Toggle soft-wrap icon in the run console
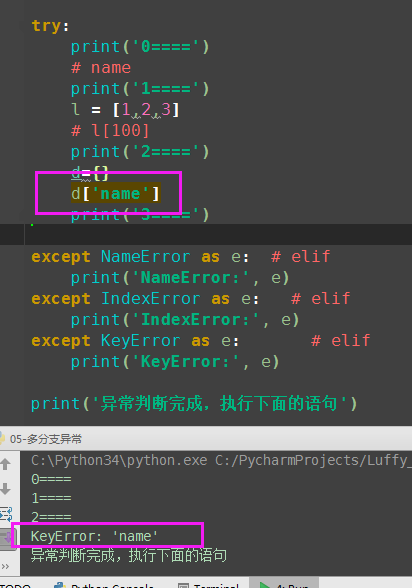 coord(6,514)
